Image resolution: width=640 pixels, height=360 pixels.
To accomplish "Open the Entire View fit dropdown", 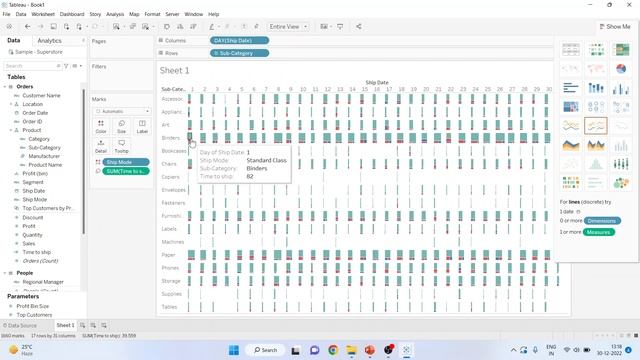I will tap(288, 27).
